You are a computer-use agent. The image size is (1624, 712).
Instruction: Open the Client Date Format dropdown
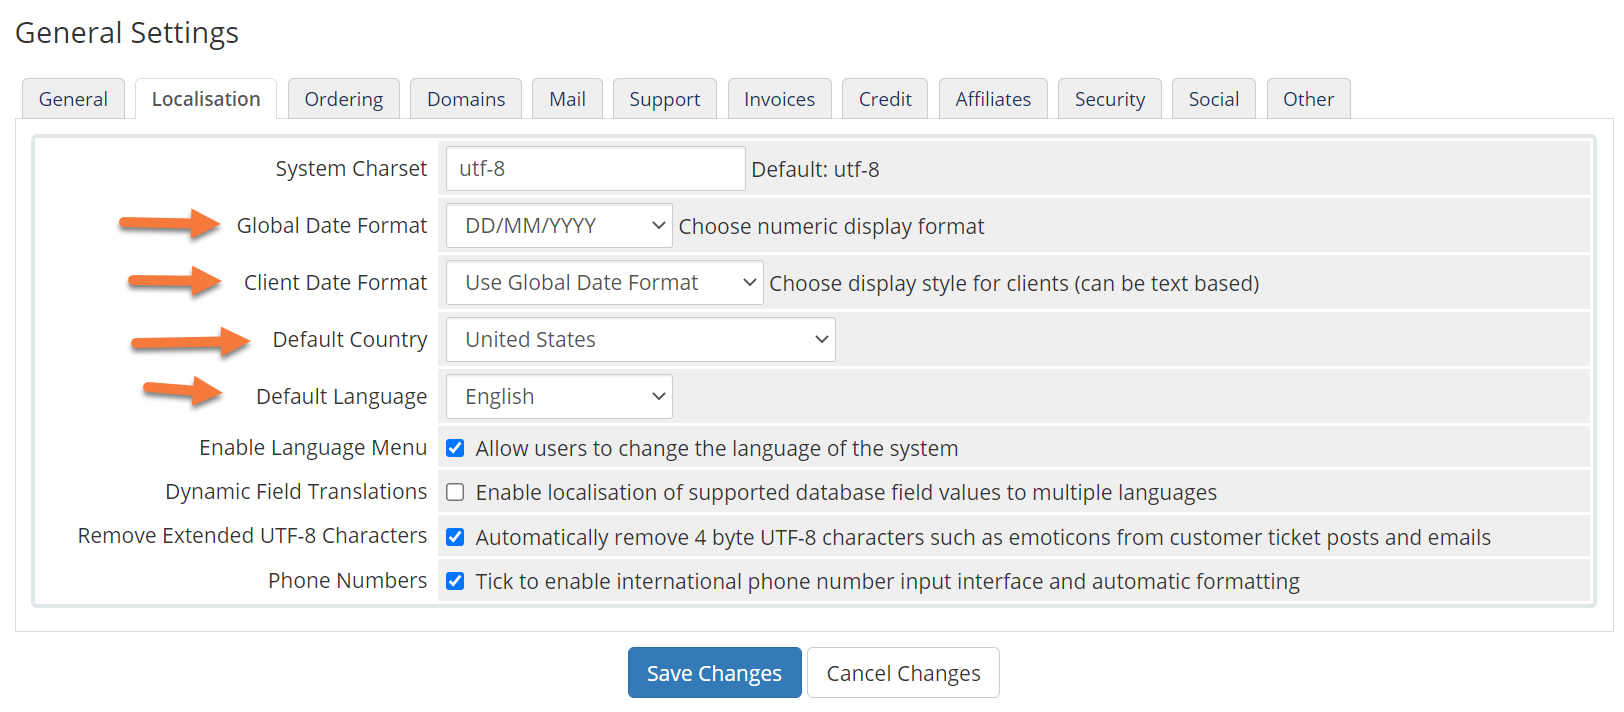pyautogui.click(x=604, y=283)
